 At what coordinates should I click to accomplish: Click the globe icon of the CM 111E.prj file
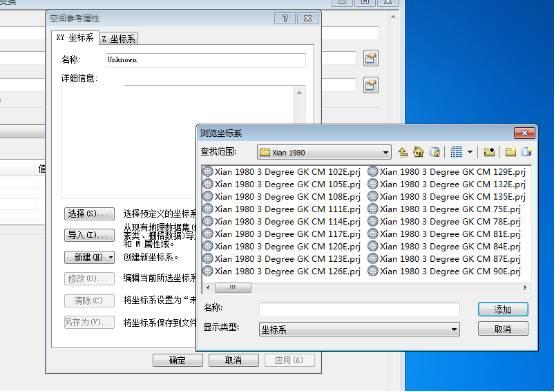[x=207, y=209]
